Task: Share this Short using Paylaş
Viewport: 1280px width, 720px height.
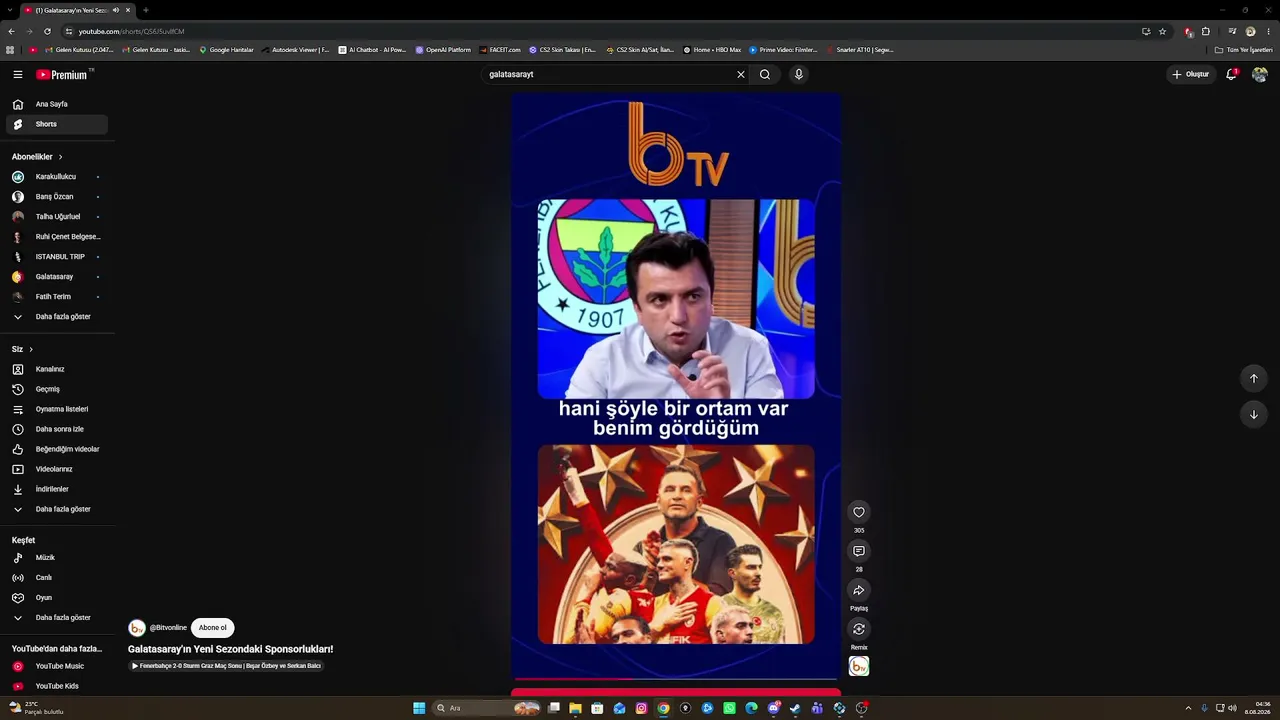Action: (x=859, y=590)
